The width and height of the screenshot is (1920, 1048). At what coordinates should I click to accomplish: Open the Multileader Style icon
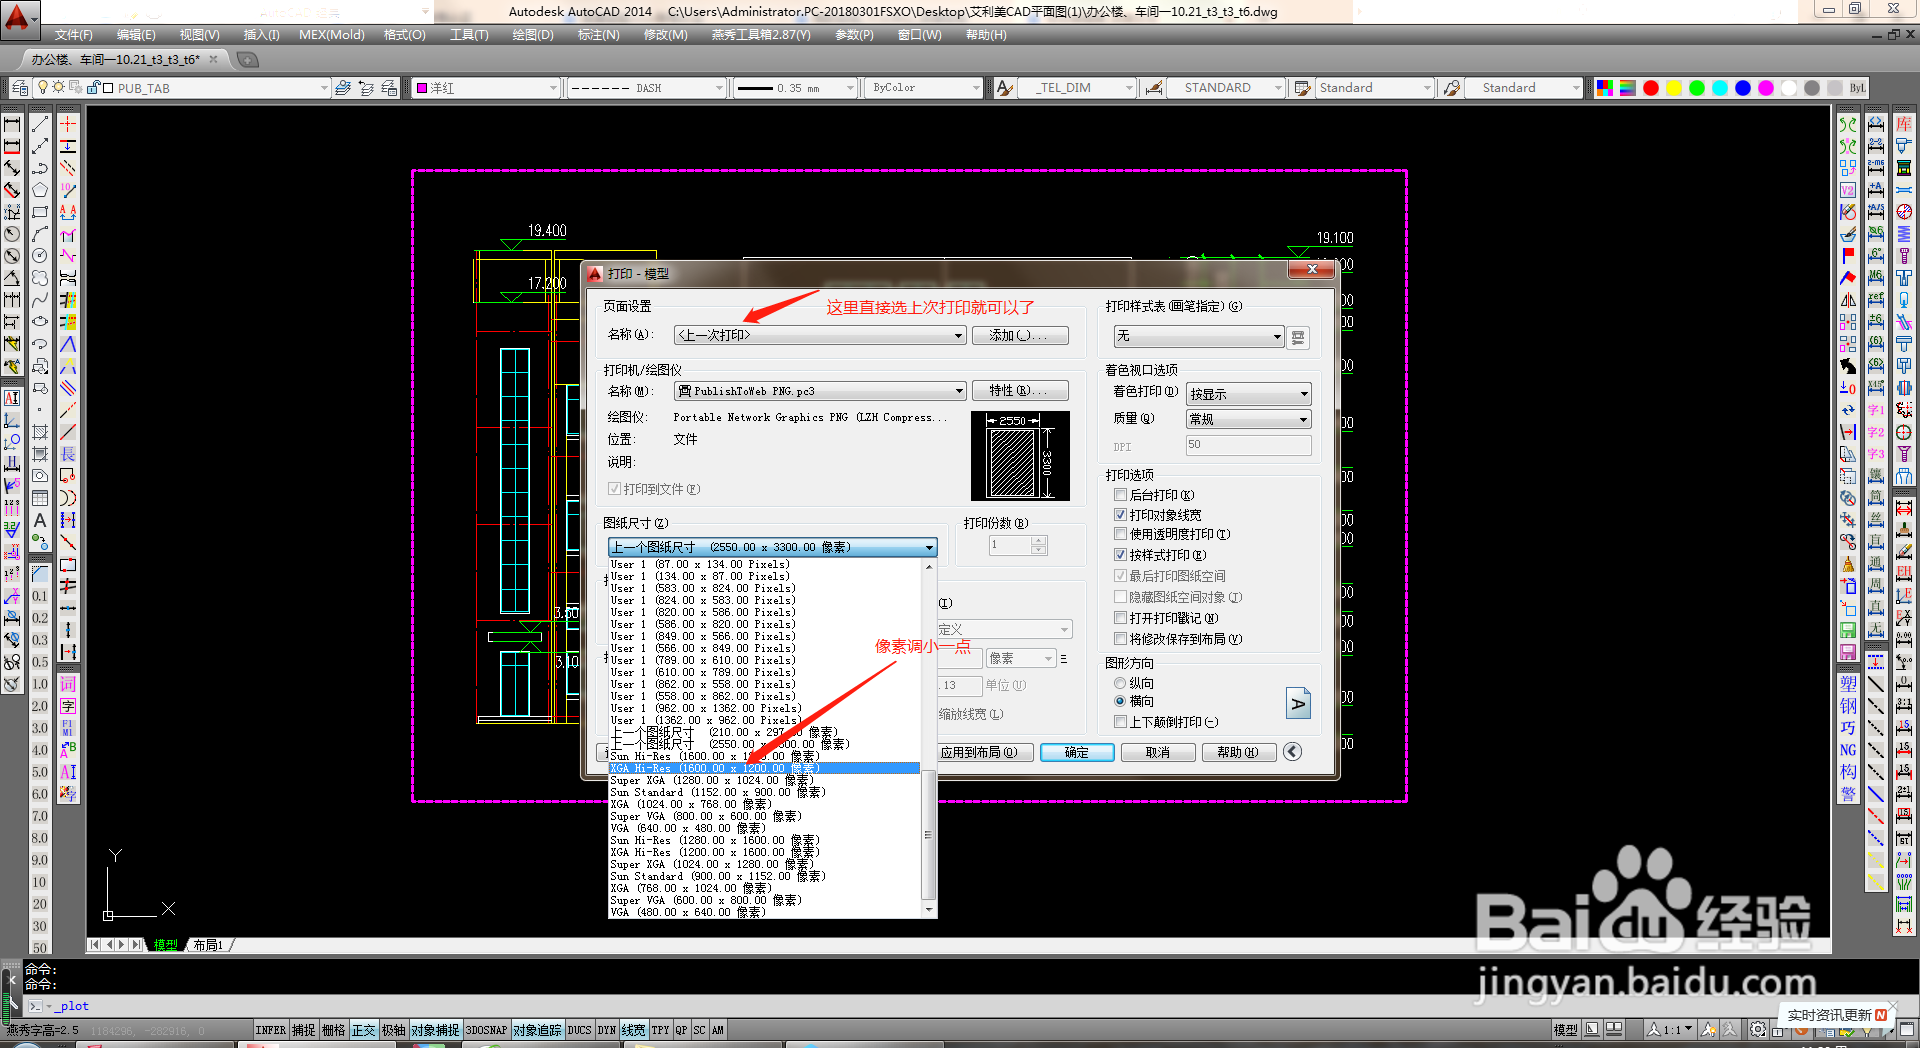[1452, 88]
